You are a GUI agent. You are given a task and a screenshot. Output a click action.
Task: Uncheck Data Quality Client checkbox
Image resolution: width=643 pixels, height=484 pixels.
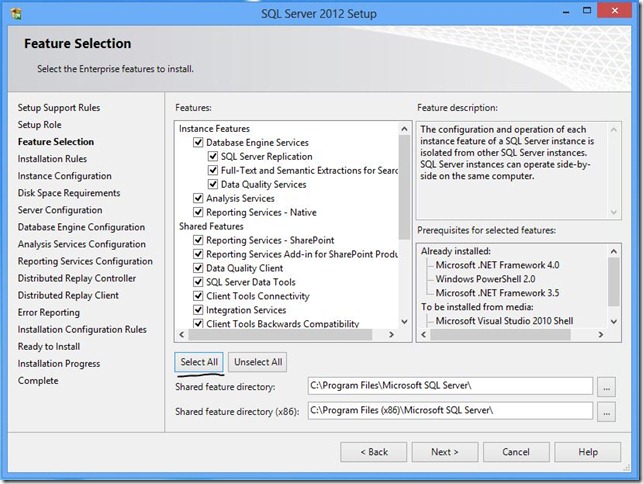[198, 268]
